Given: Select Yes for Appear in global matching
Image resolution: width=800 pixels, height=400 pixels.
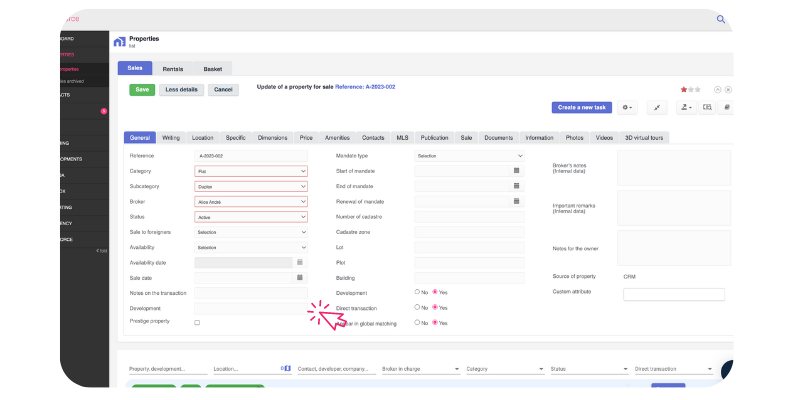Looking at the screenshot, I should pos(435,323).
